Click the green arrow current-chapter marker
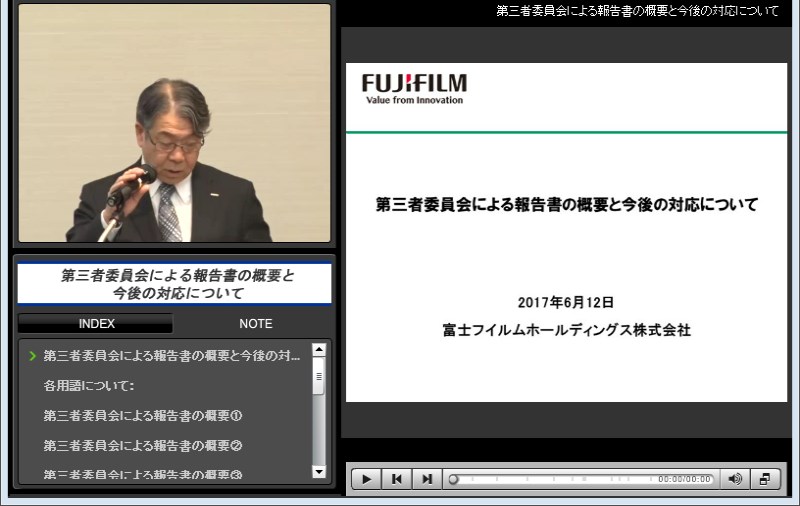 point(33,356)
